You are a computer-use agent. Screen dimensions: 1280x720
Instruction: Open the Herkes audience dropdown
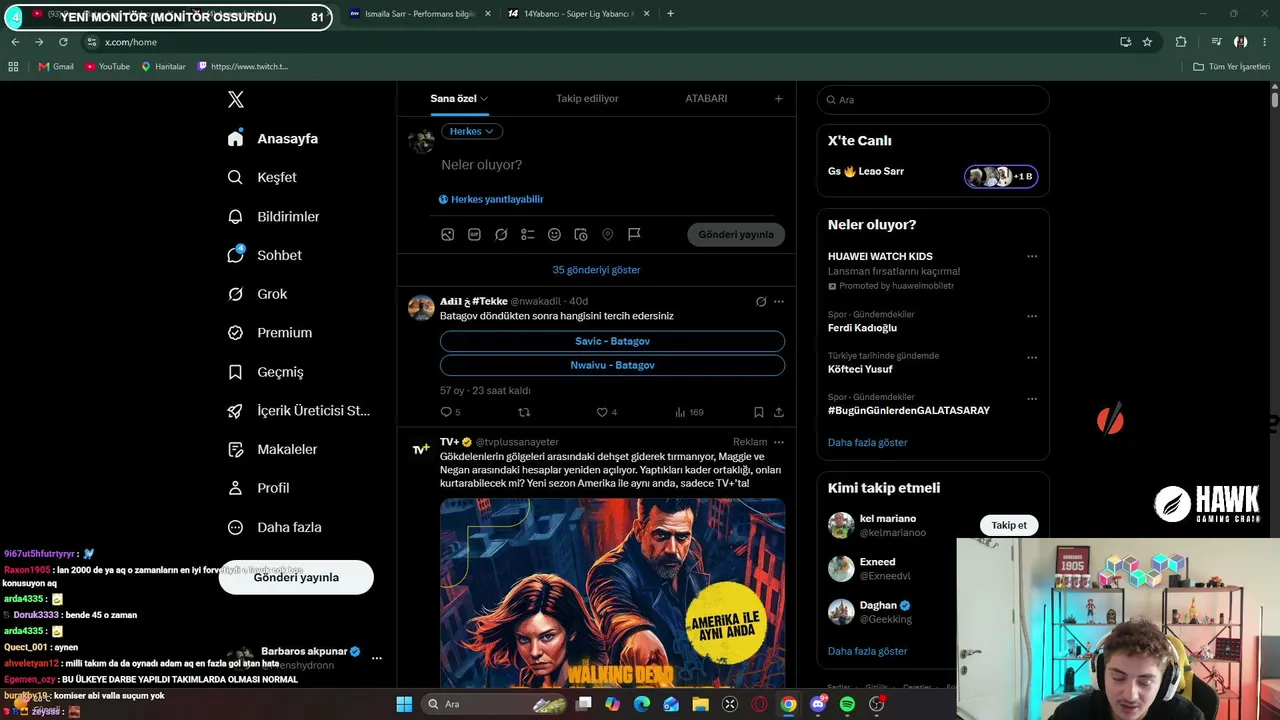tap(472, 131)
